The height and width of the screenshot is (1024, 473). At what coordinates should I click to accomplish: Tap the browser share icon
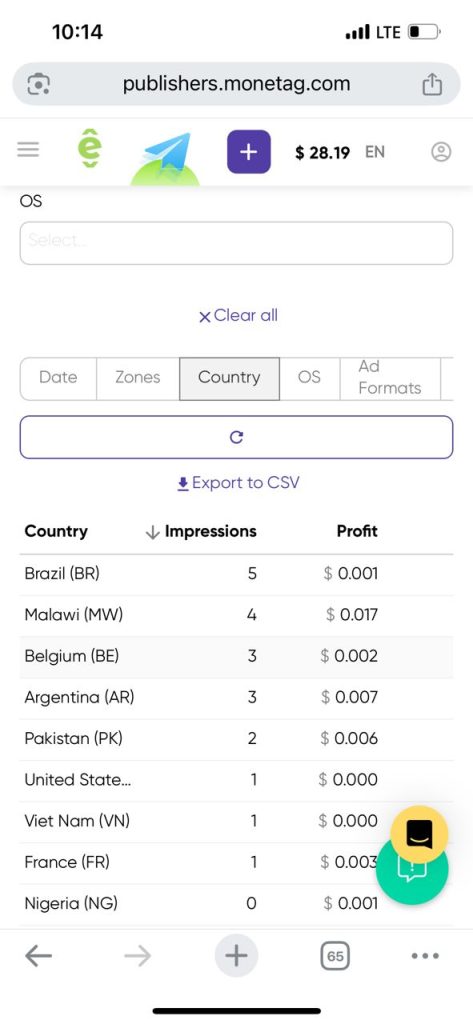tap(432, 84)
